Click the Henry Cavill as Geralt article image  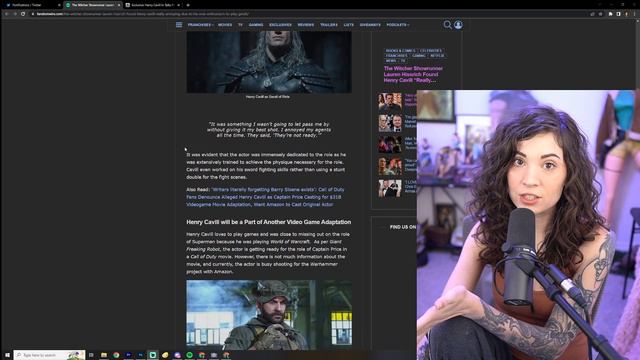(x=269, y=62)
